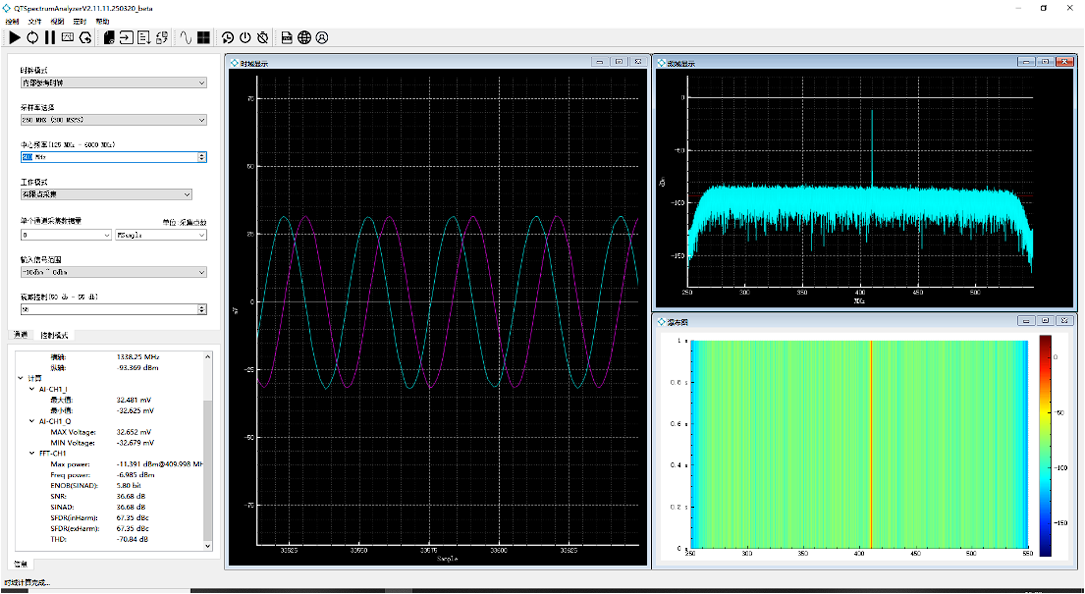1085x594 pixels.
Task: Pause acquisition with the pause icon
Action: point(50,37)
